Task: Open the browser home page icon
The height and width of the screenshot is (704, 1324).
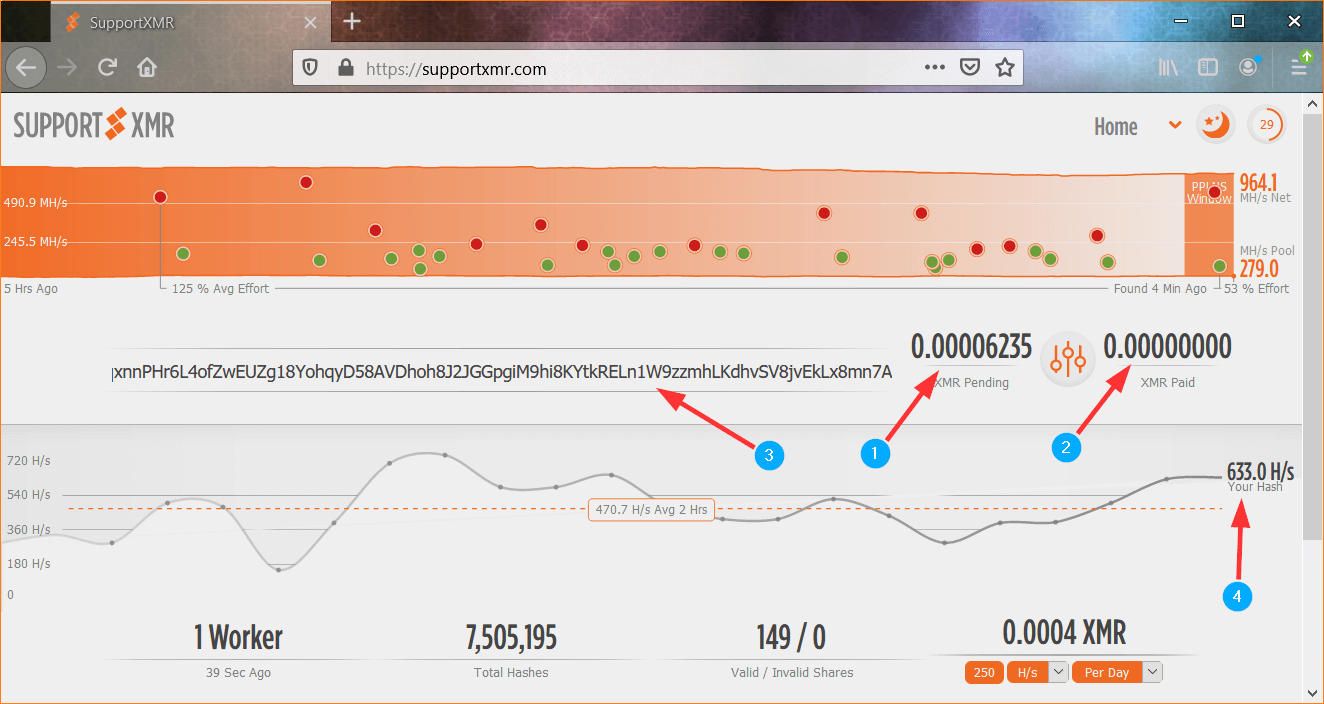Action: click(x=147, y=68)
